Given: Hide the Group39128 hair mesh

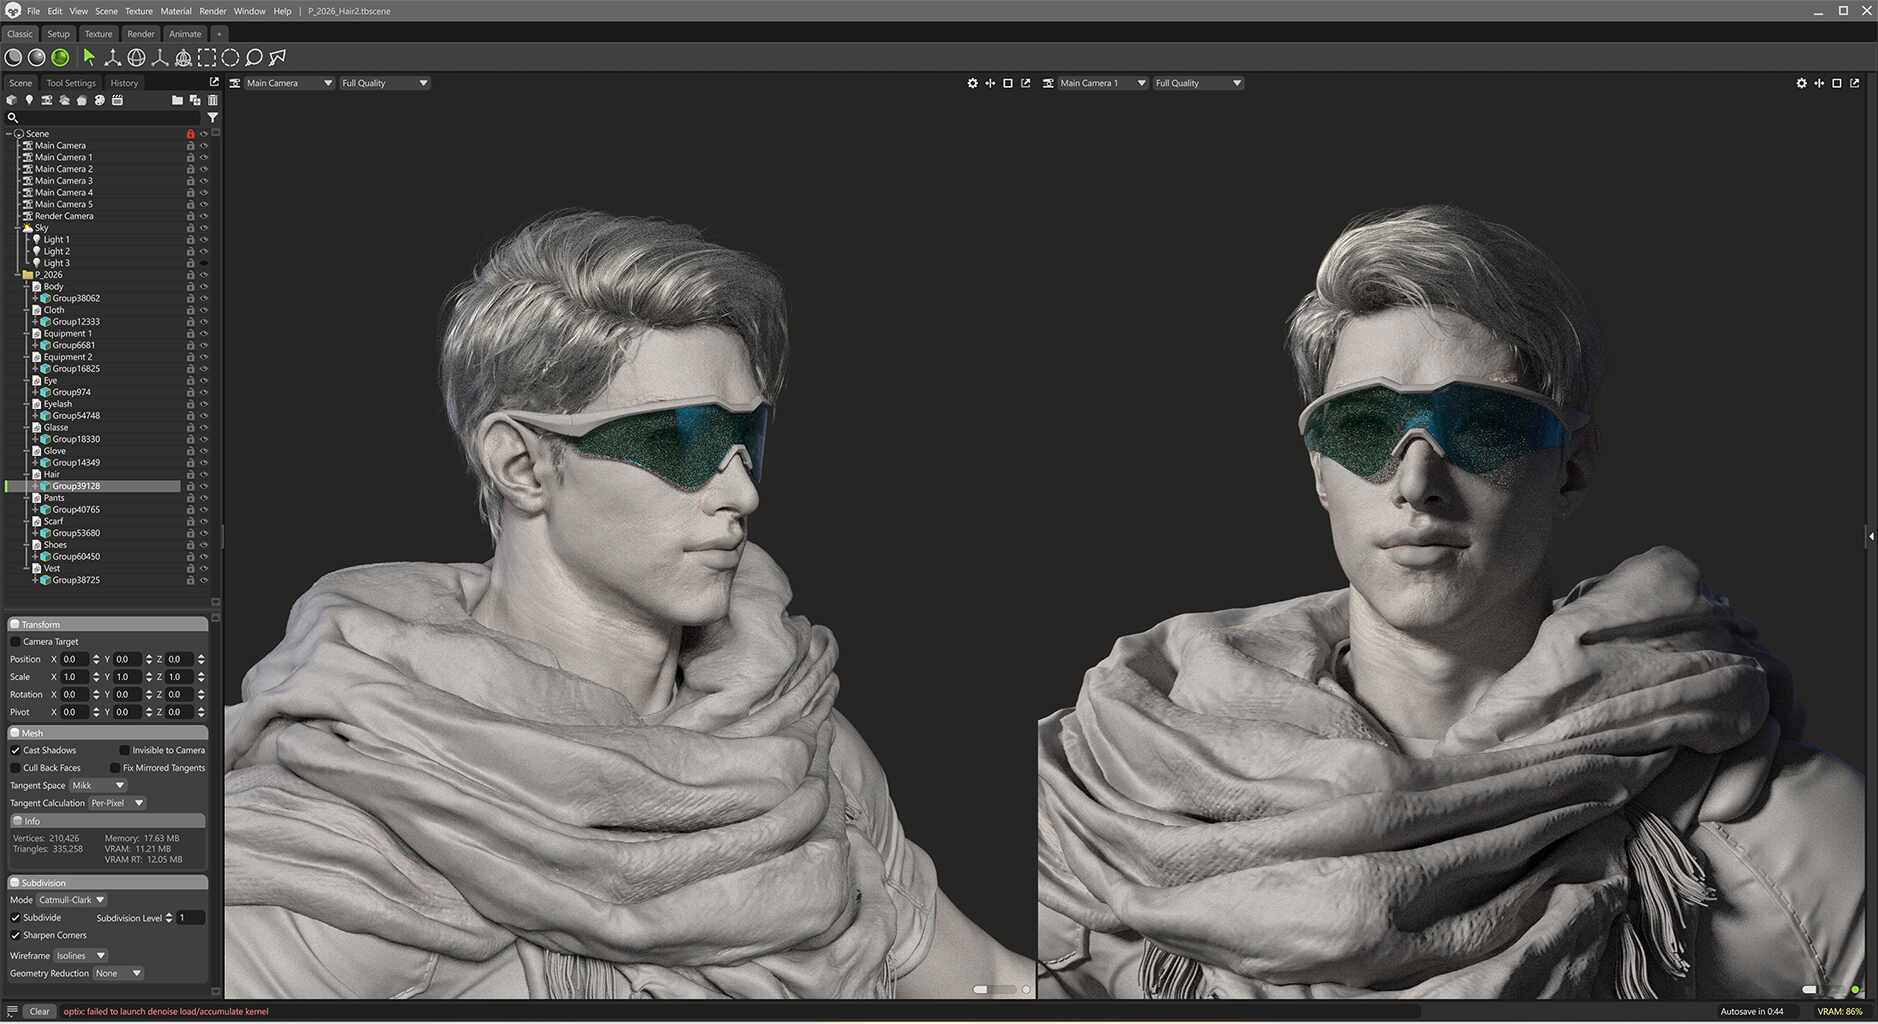Looking at the screenshot, I should 204,486.
